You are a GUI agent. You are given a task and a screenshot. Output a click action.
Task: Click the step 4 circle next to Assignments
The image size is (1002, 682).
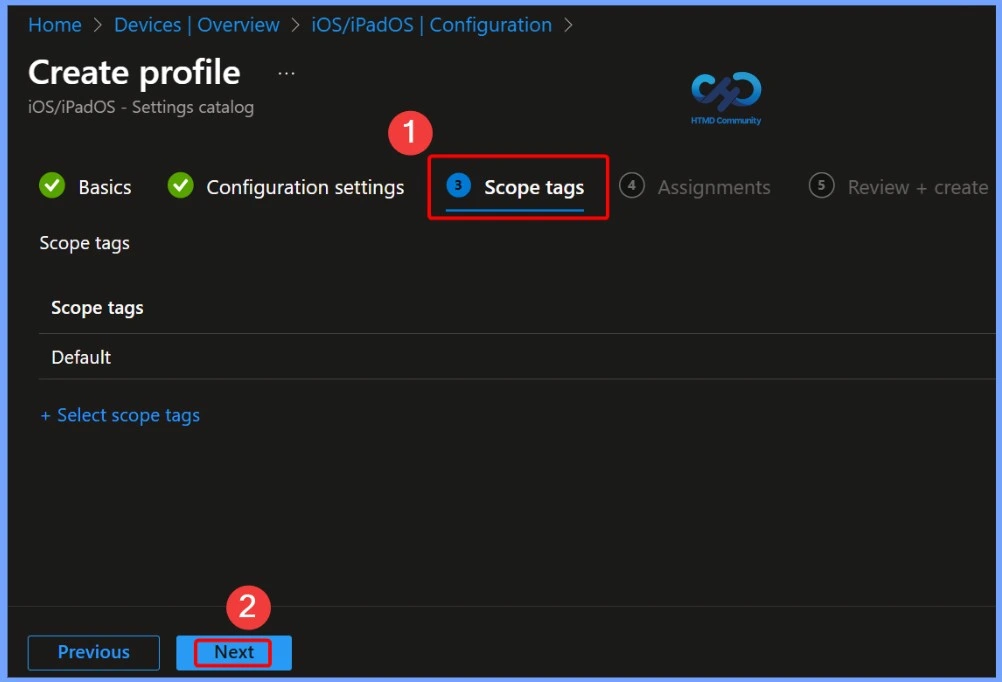[632, 186]
